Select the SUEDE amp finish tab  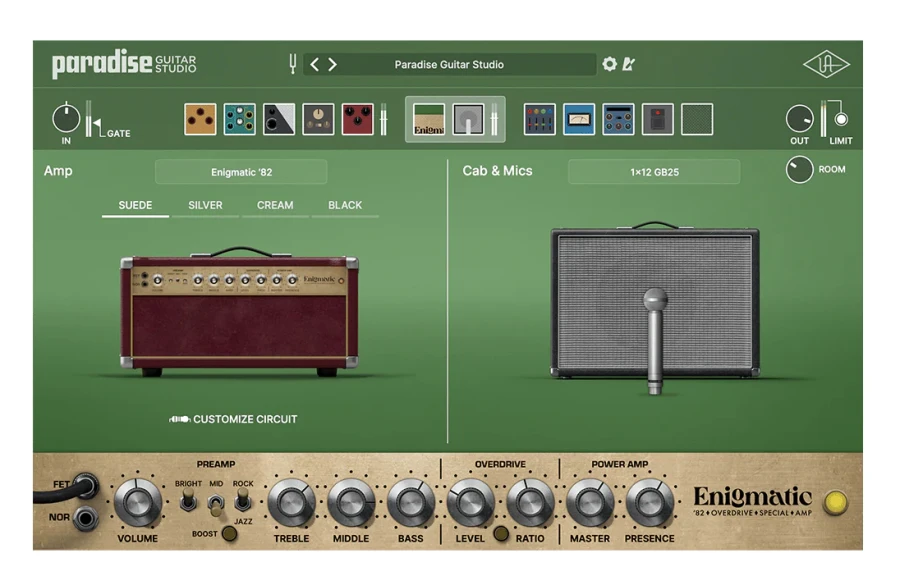click(x=135, y=205)
